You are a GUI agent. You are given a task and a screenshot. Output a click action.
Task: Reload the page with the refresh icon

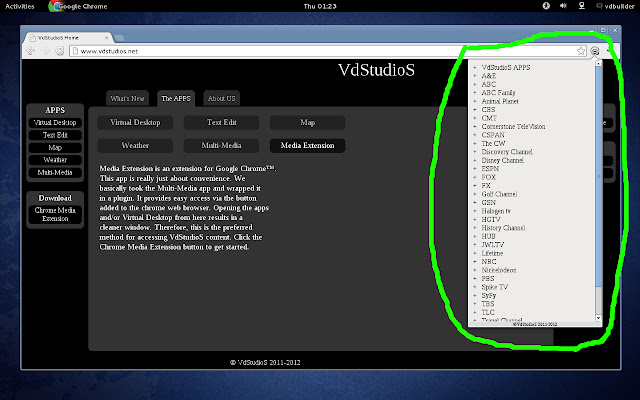pos(60,51)
